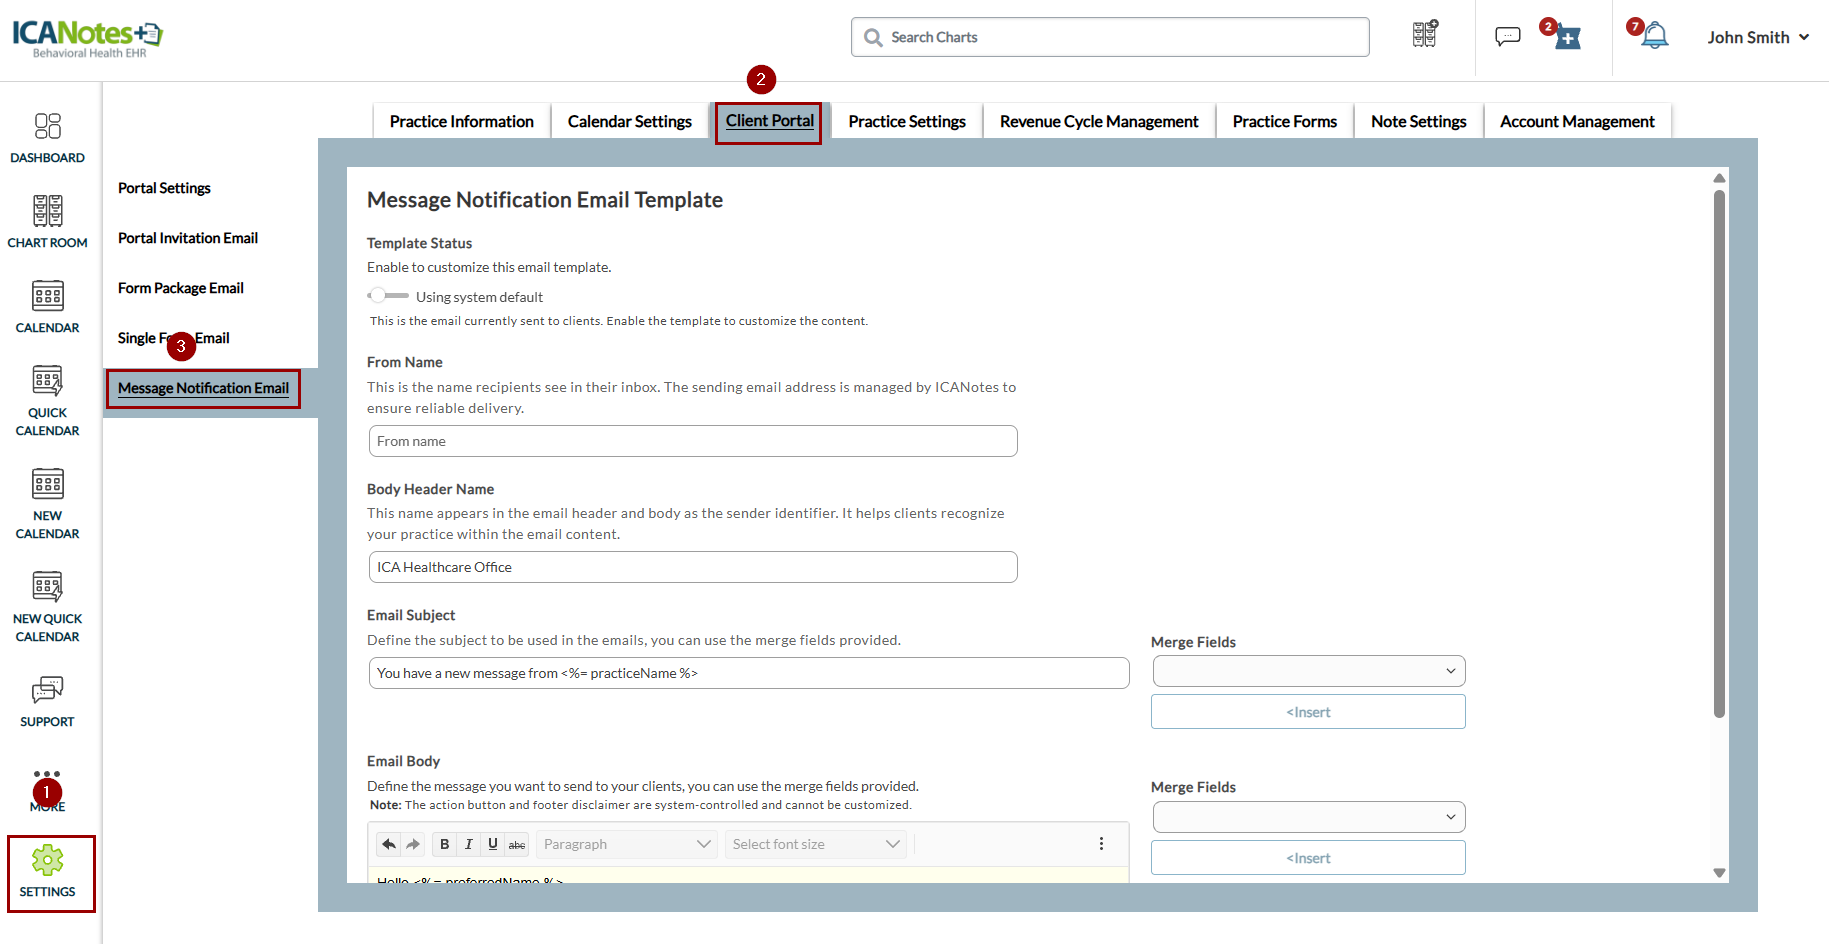Switch to the Practice Settings tab

pos(906,121)
